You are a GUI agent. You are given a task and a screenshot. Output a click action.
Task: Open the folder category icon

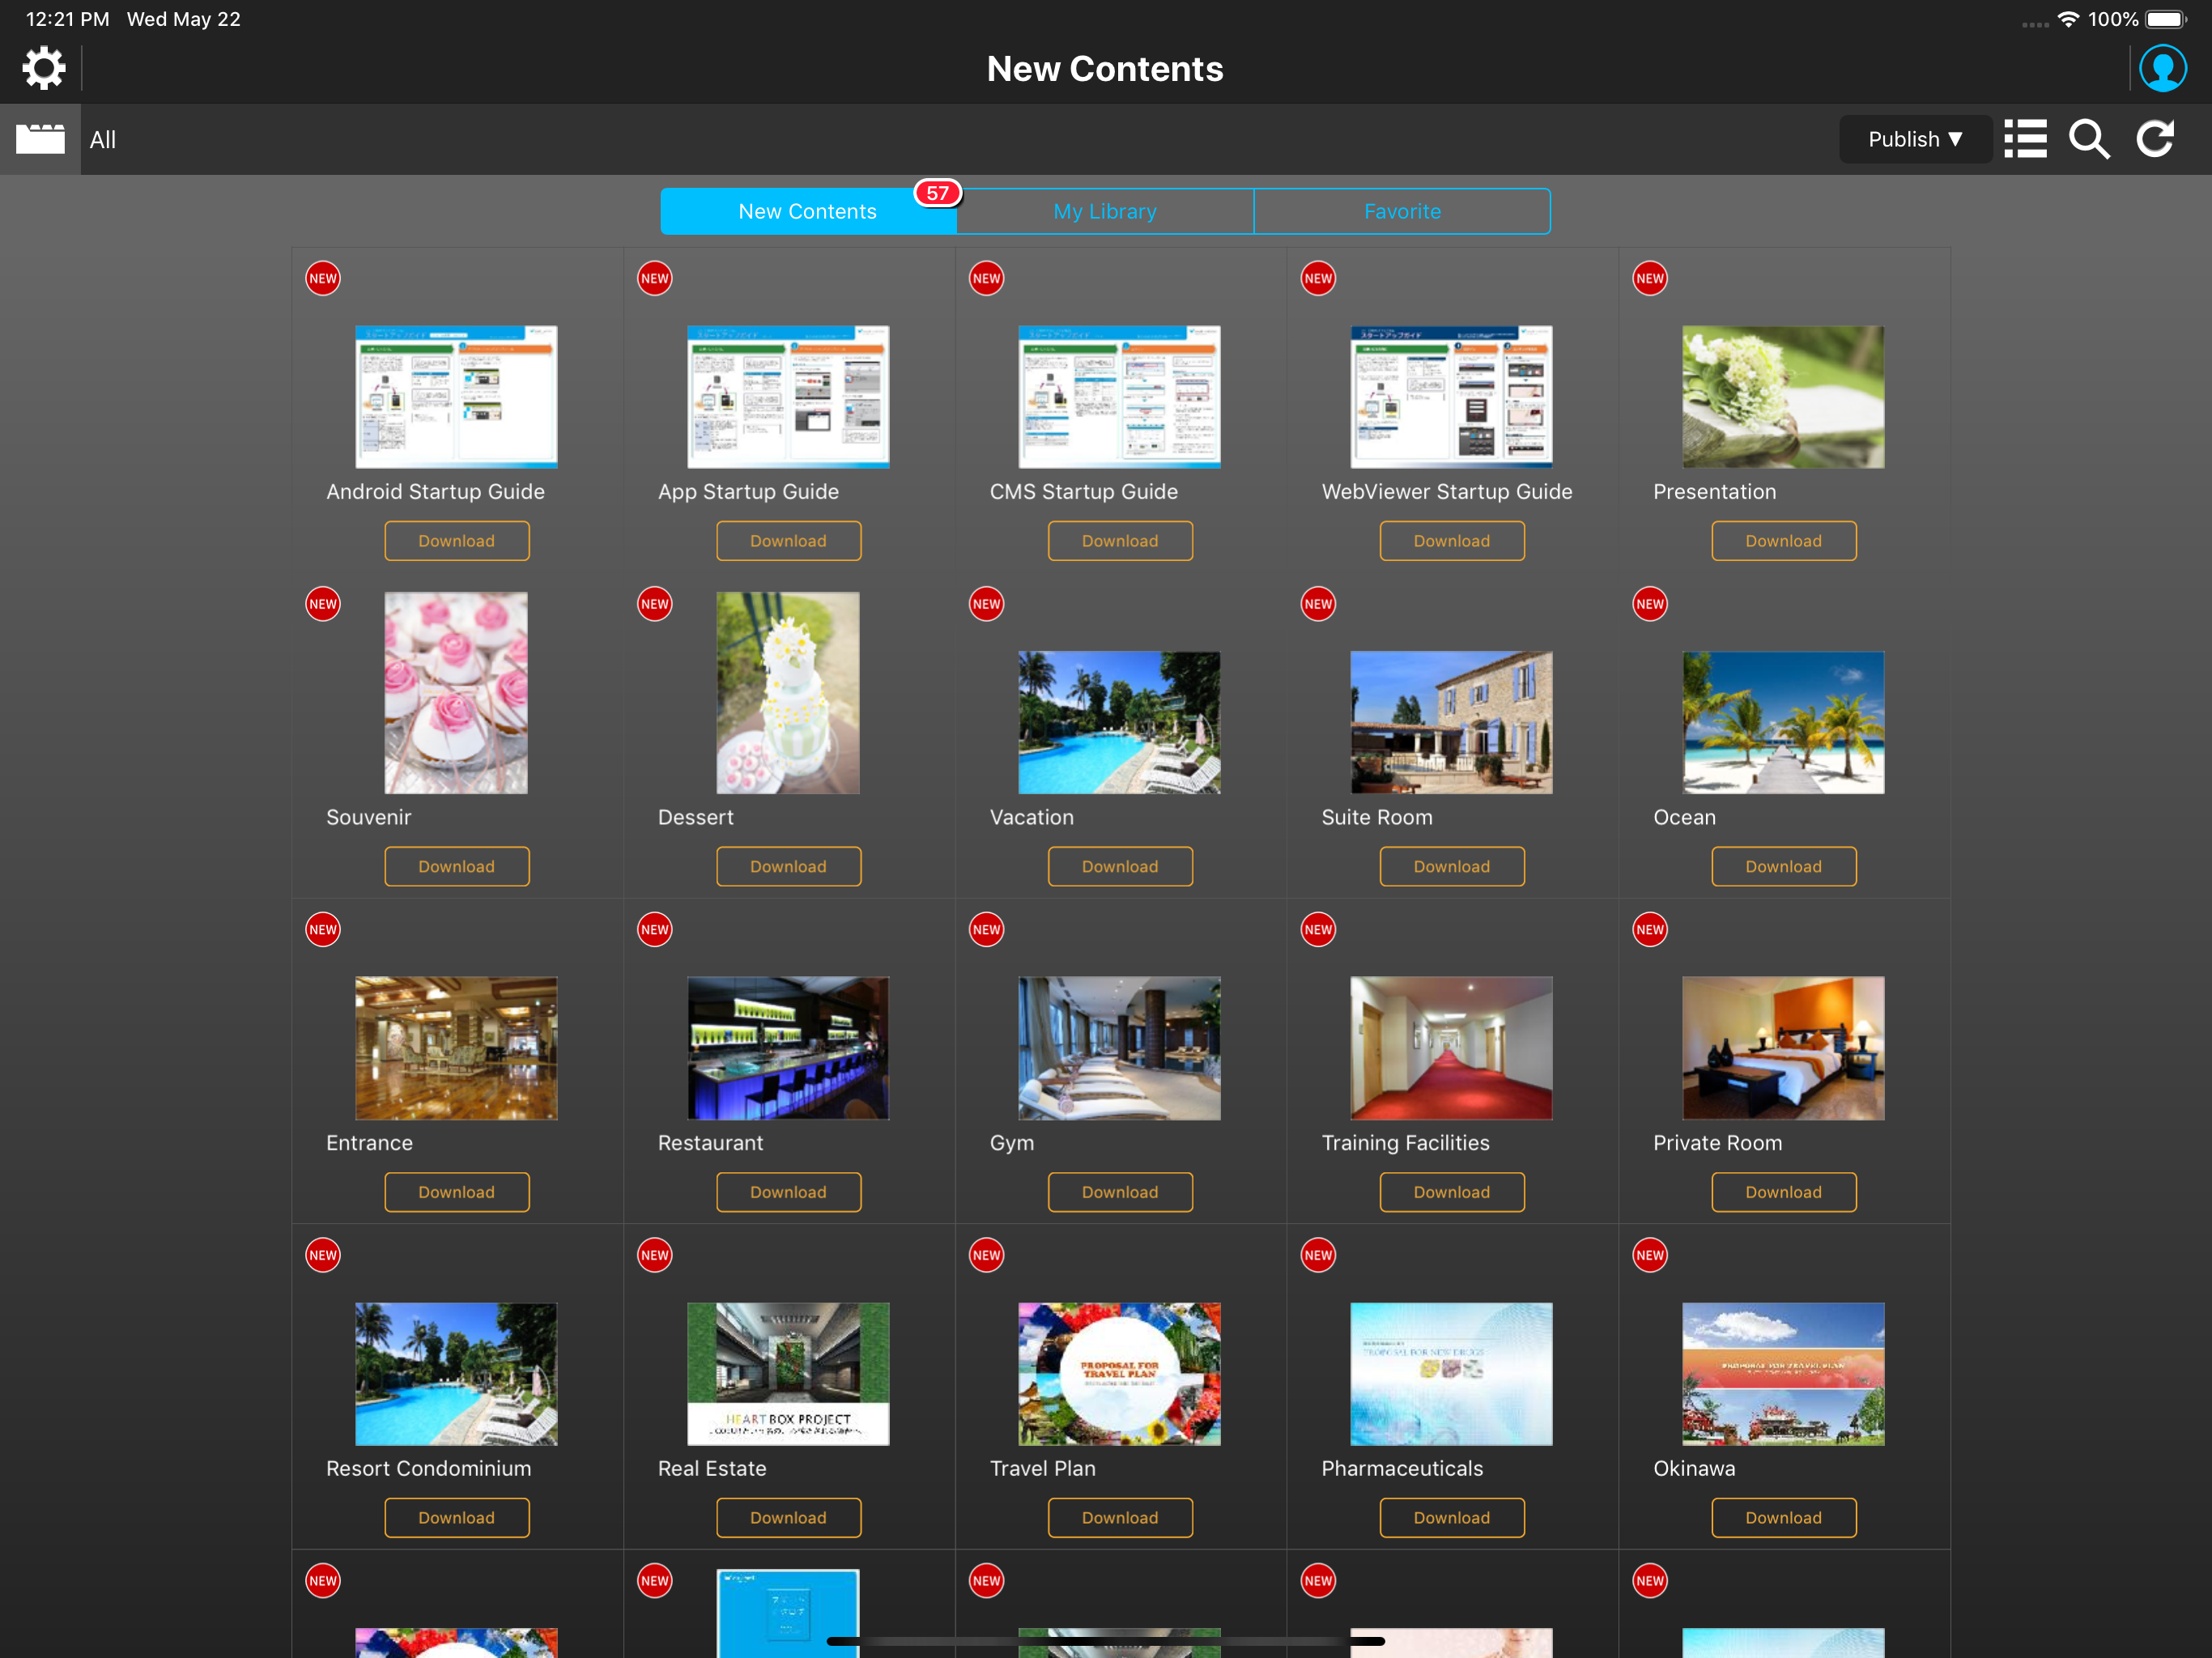click(40, 139)
